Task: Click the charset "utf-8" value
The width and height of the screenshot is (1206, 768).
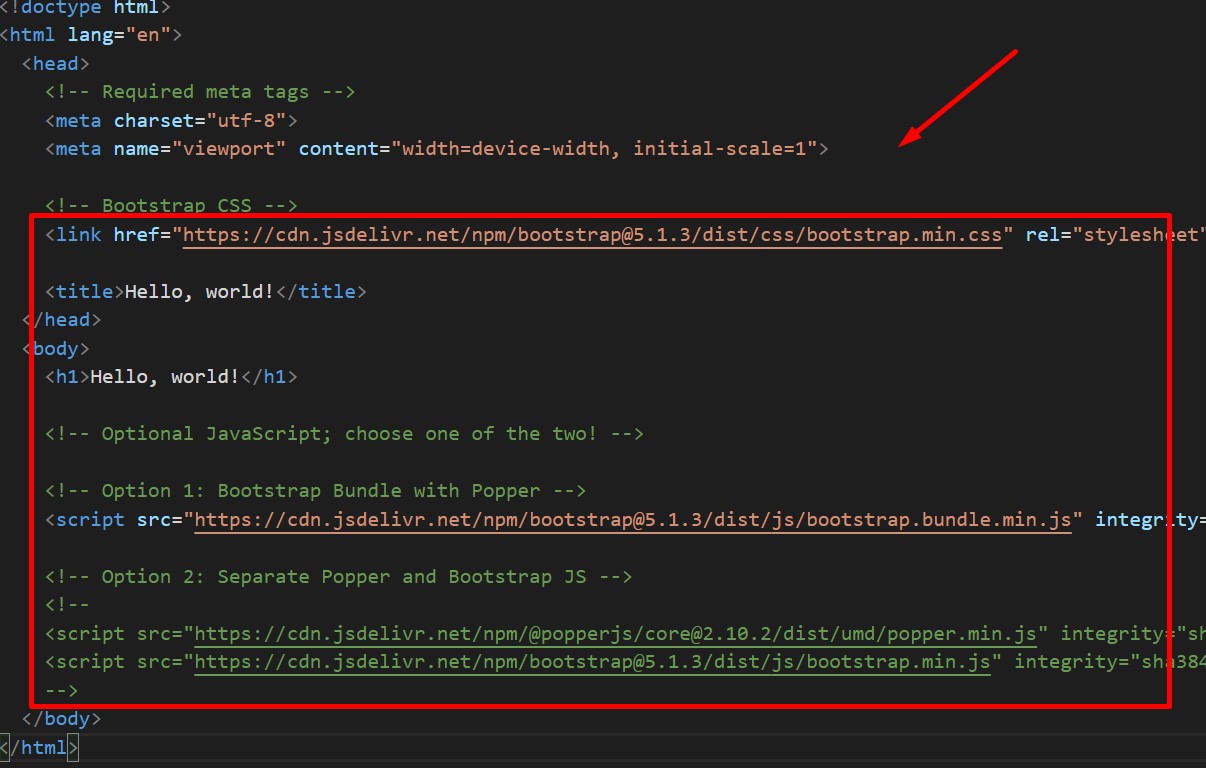Action: [x=246, y=121]
